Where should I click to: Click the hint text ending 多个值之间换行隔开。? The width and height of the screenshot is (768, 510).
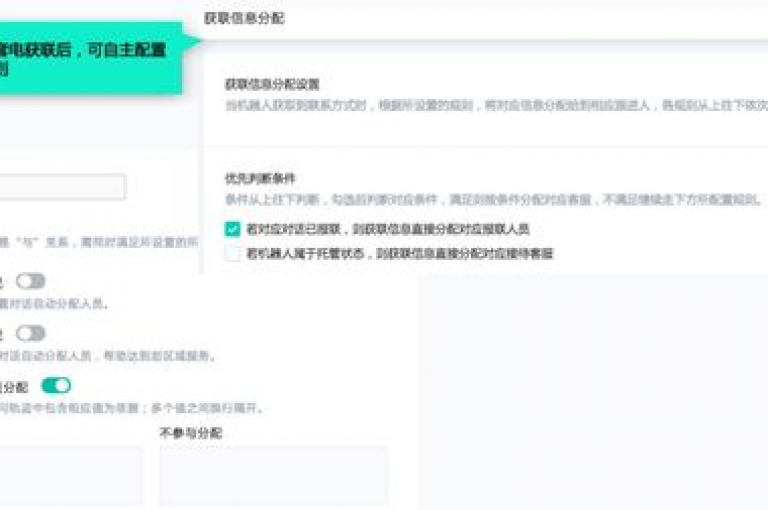coord(132,408)
